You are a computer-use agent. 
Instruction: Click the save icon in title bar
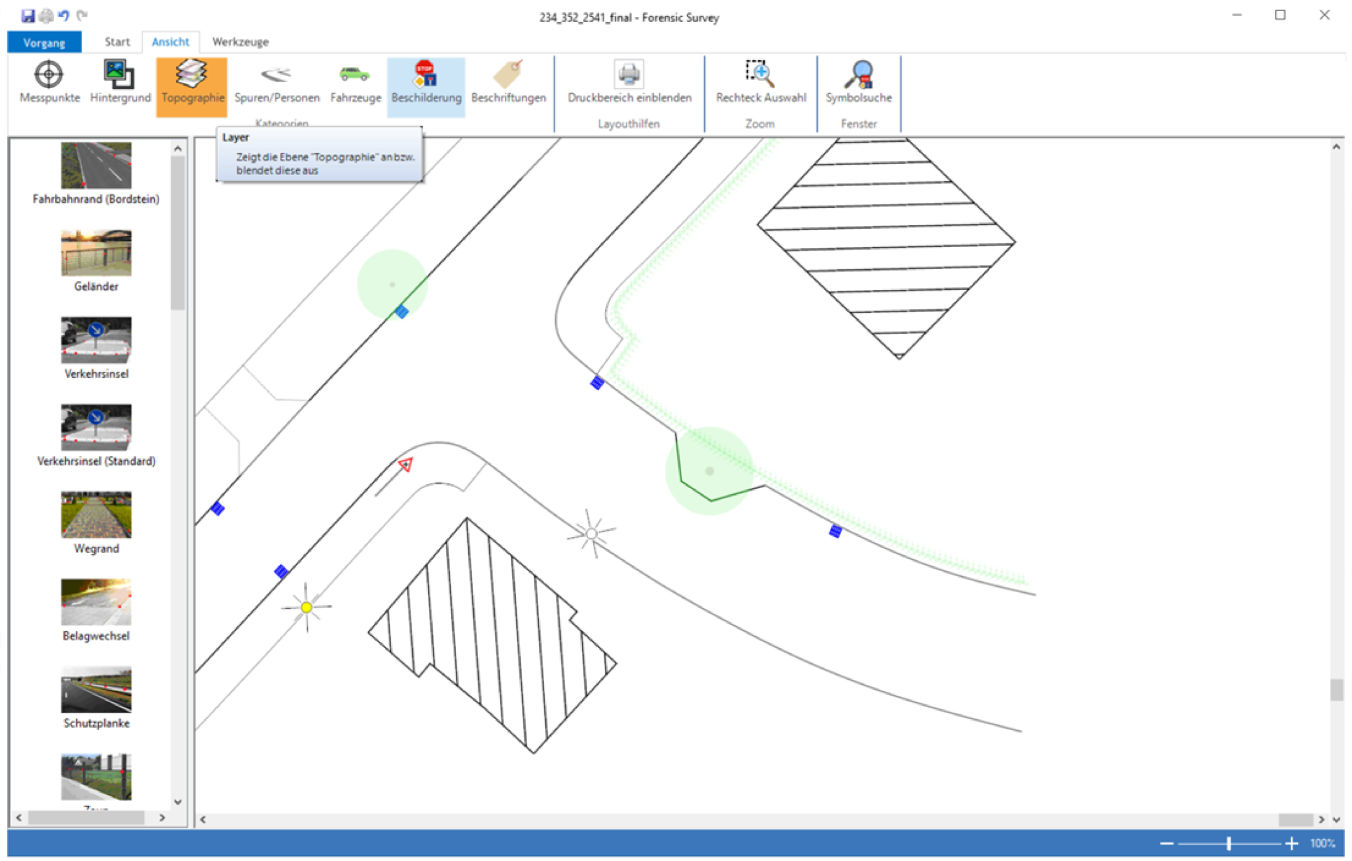[x=28, y=16]
